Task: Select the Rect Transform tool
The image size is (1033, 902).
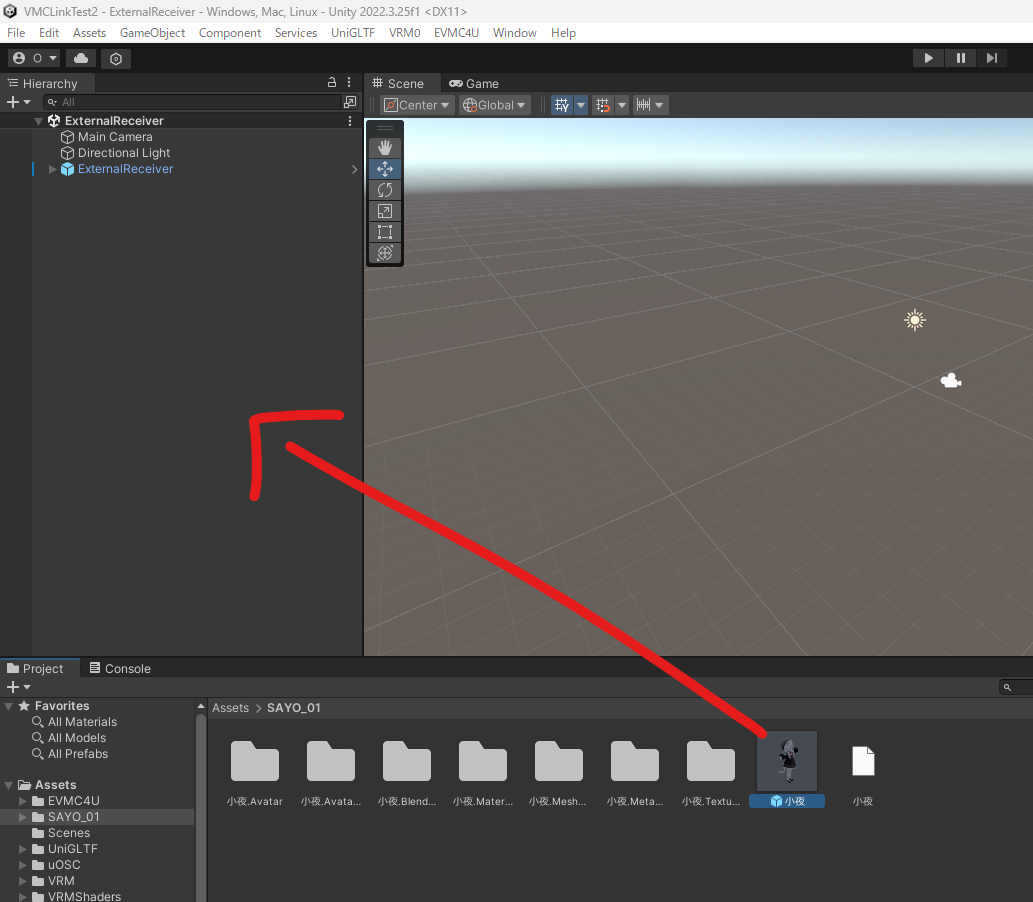Action: pos(385,231)
